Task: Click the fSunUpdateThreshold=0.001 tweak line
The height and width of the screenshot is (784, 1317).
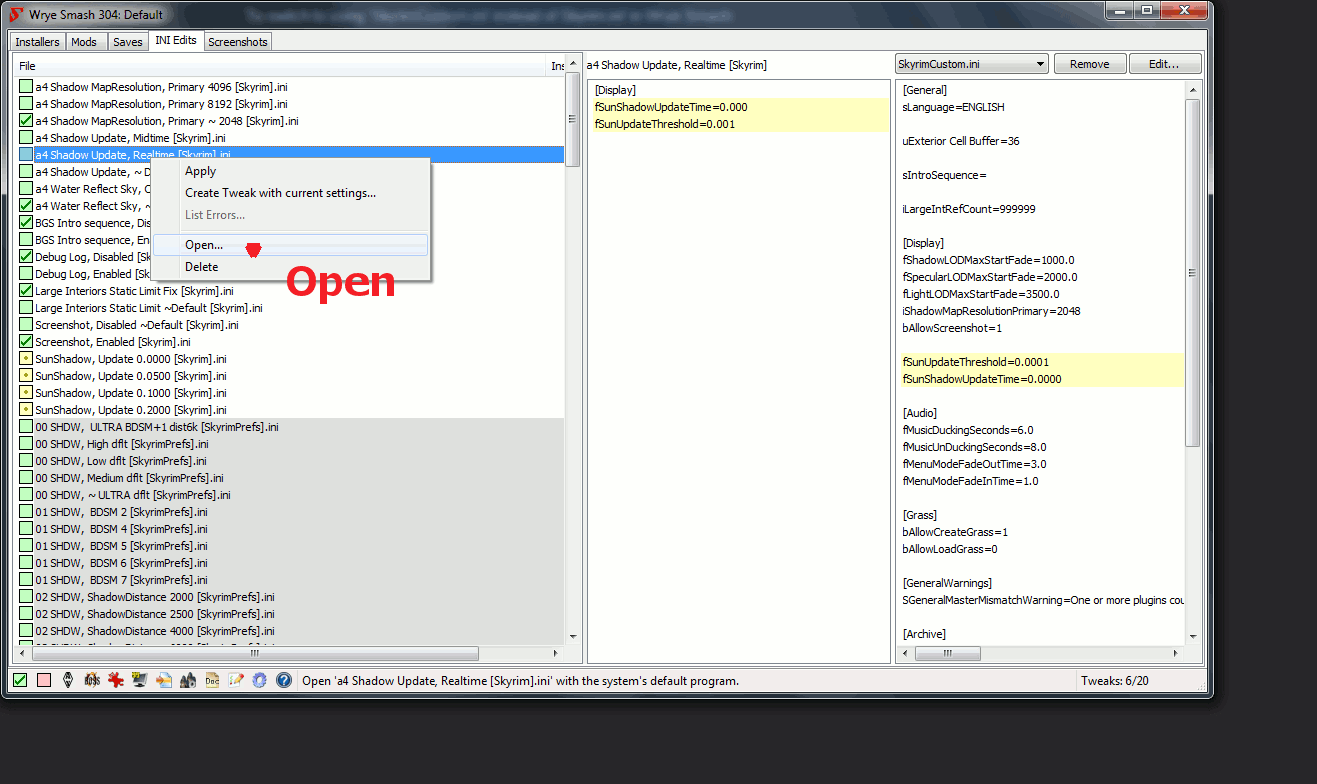Action: coord(740,124)
